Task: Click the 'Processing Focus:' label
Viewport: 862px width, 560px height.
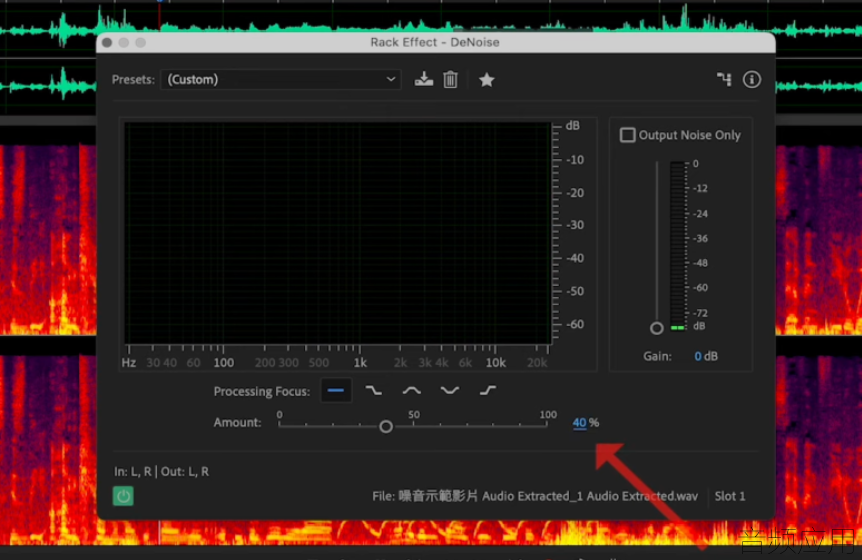Action: click(x=262, y=391)
